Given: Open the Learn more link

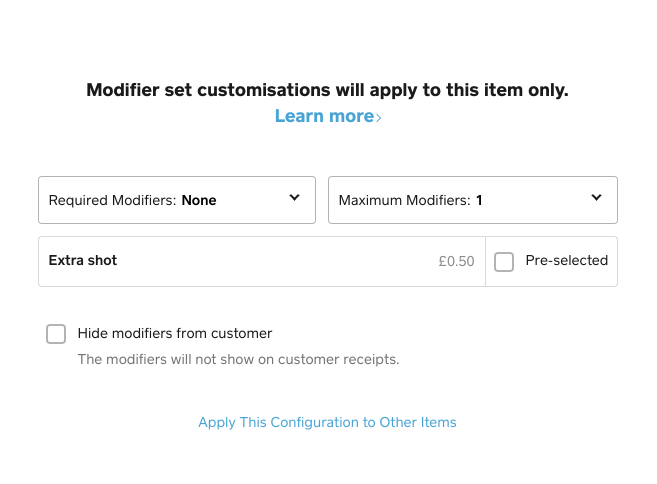Looking at the screenshot, I should click(x=323, y=116).
